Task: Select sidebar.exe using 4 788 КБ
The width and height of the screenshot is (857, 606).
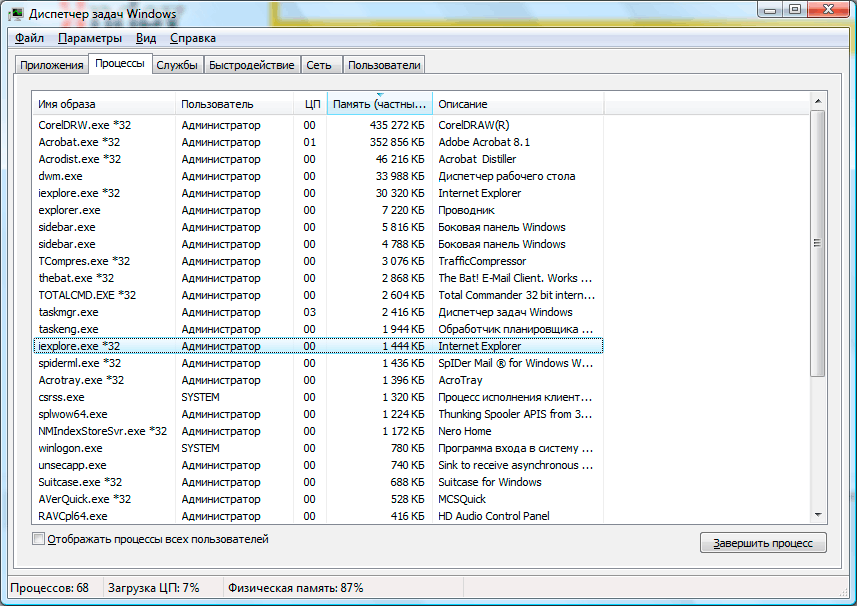Action: coord(318,244)
